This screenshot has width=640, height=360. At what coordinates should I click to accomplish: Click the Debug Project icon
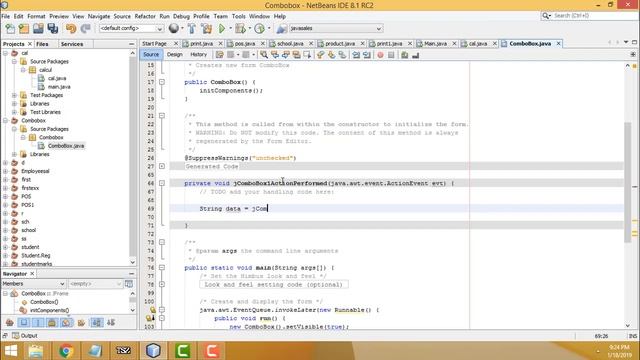click(240, 28)
